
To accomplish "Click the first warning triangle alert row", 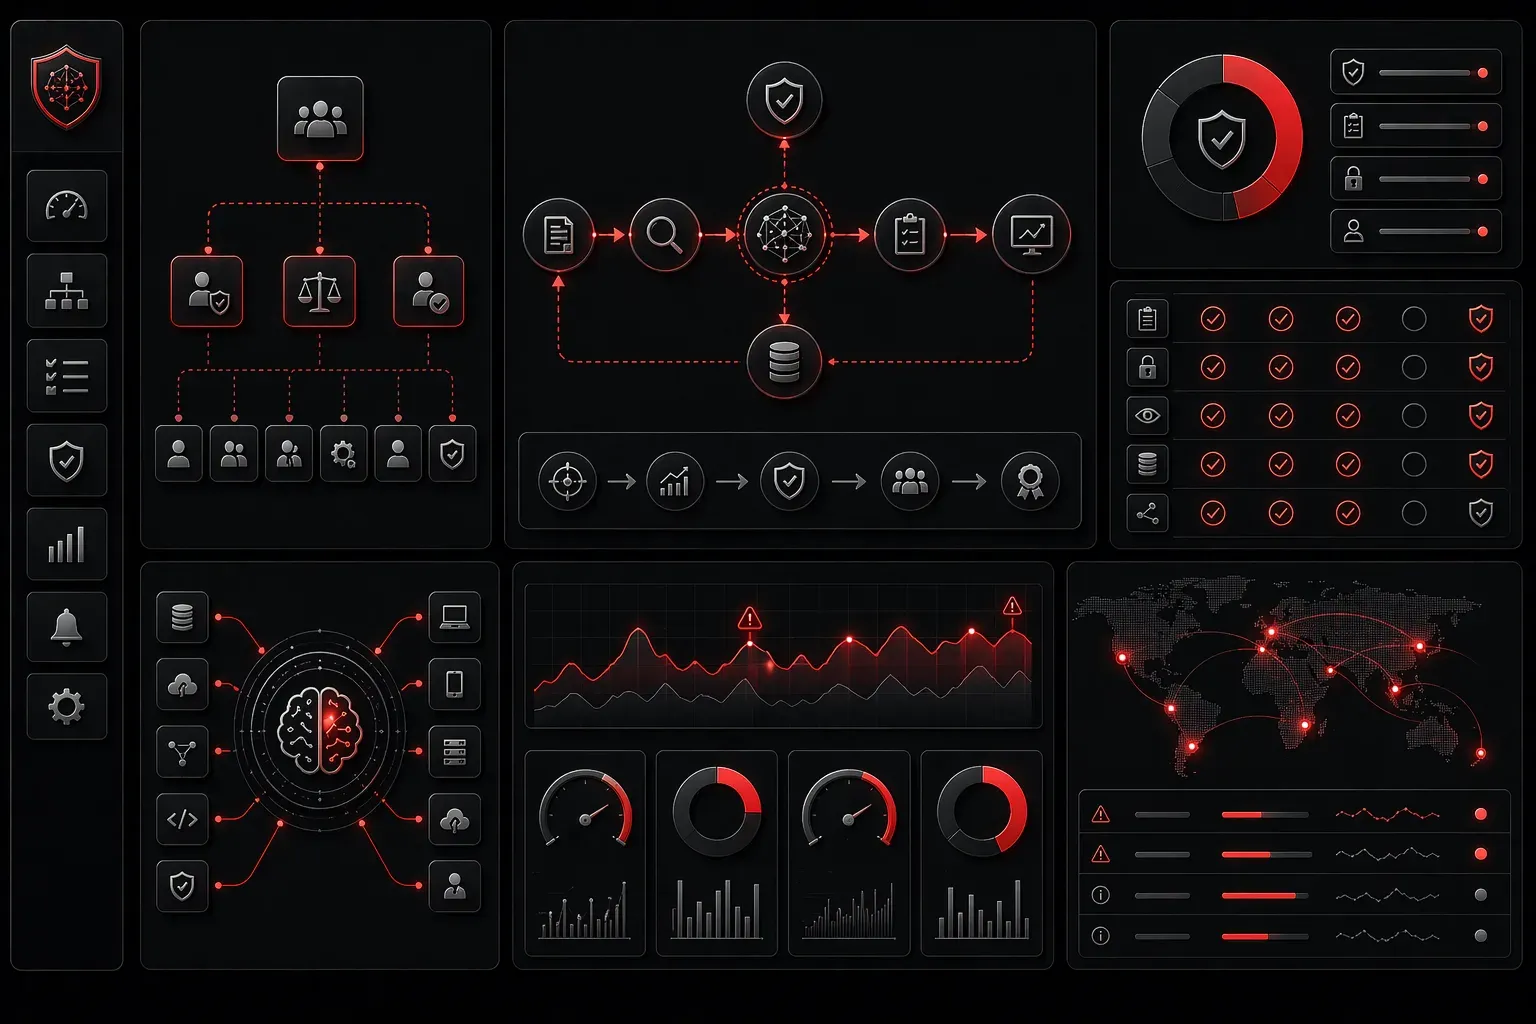I will tap(1294, 815).
